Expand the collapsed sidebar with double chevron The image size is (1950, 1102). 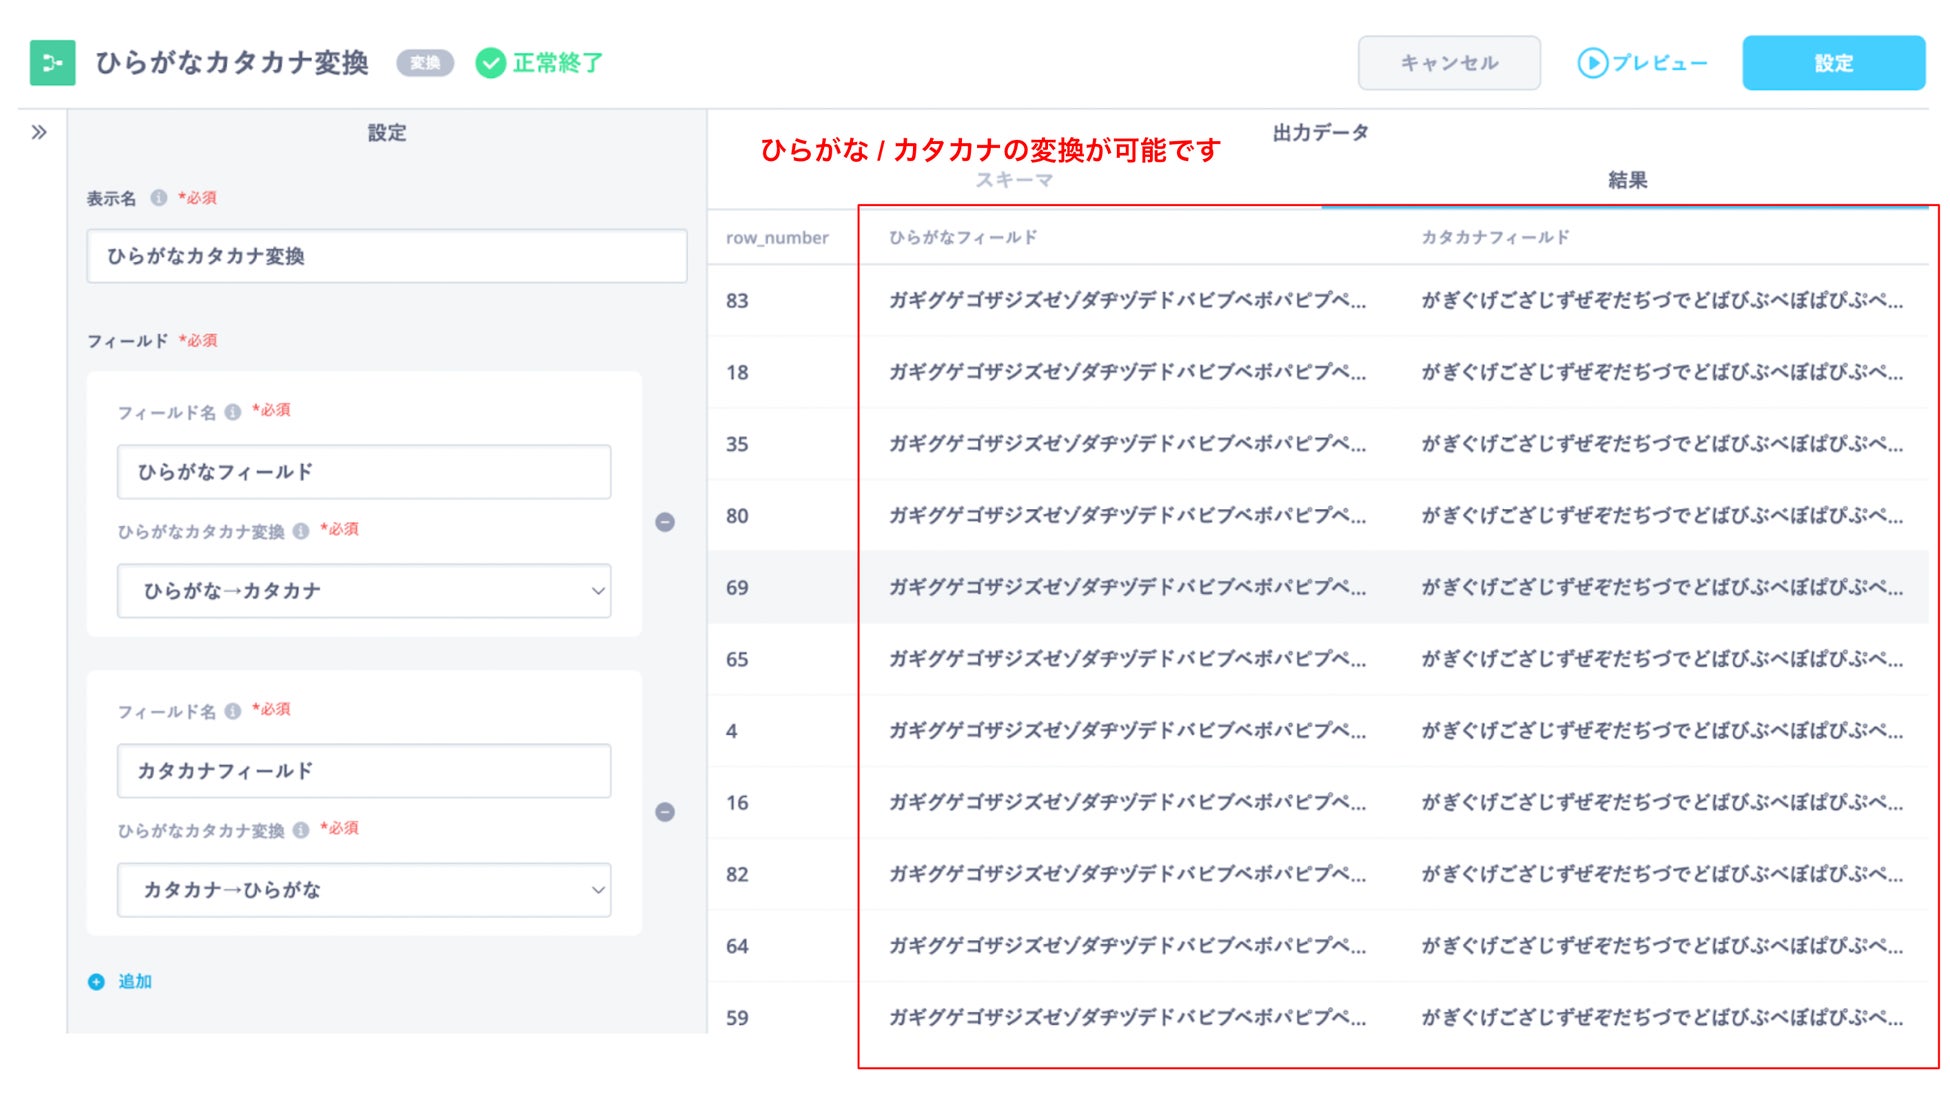(x=39, y=132)
